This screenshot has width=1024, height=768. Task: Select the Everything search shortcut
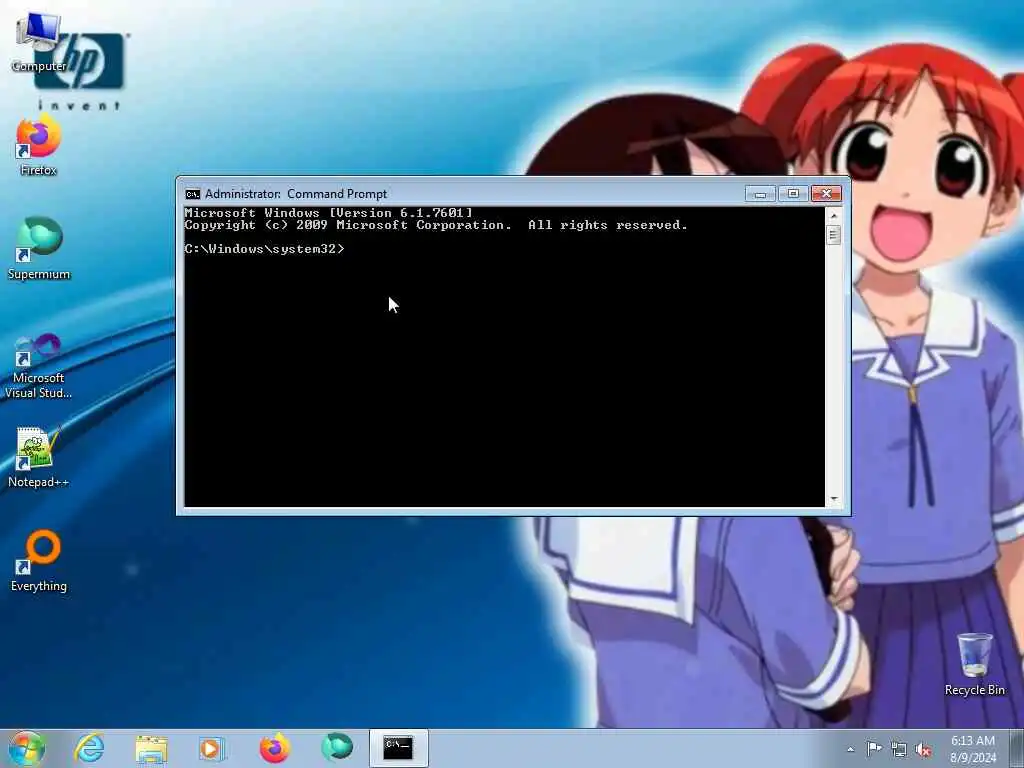[x=39, y=561]
